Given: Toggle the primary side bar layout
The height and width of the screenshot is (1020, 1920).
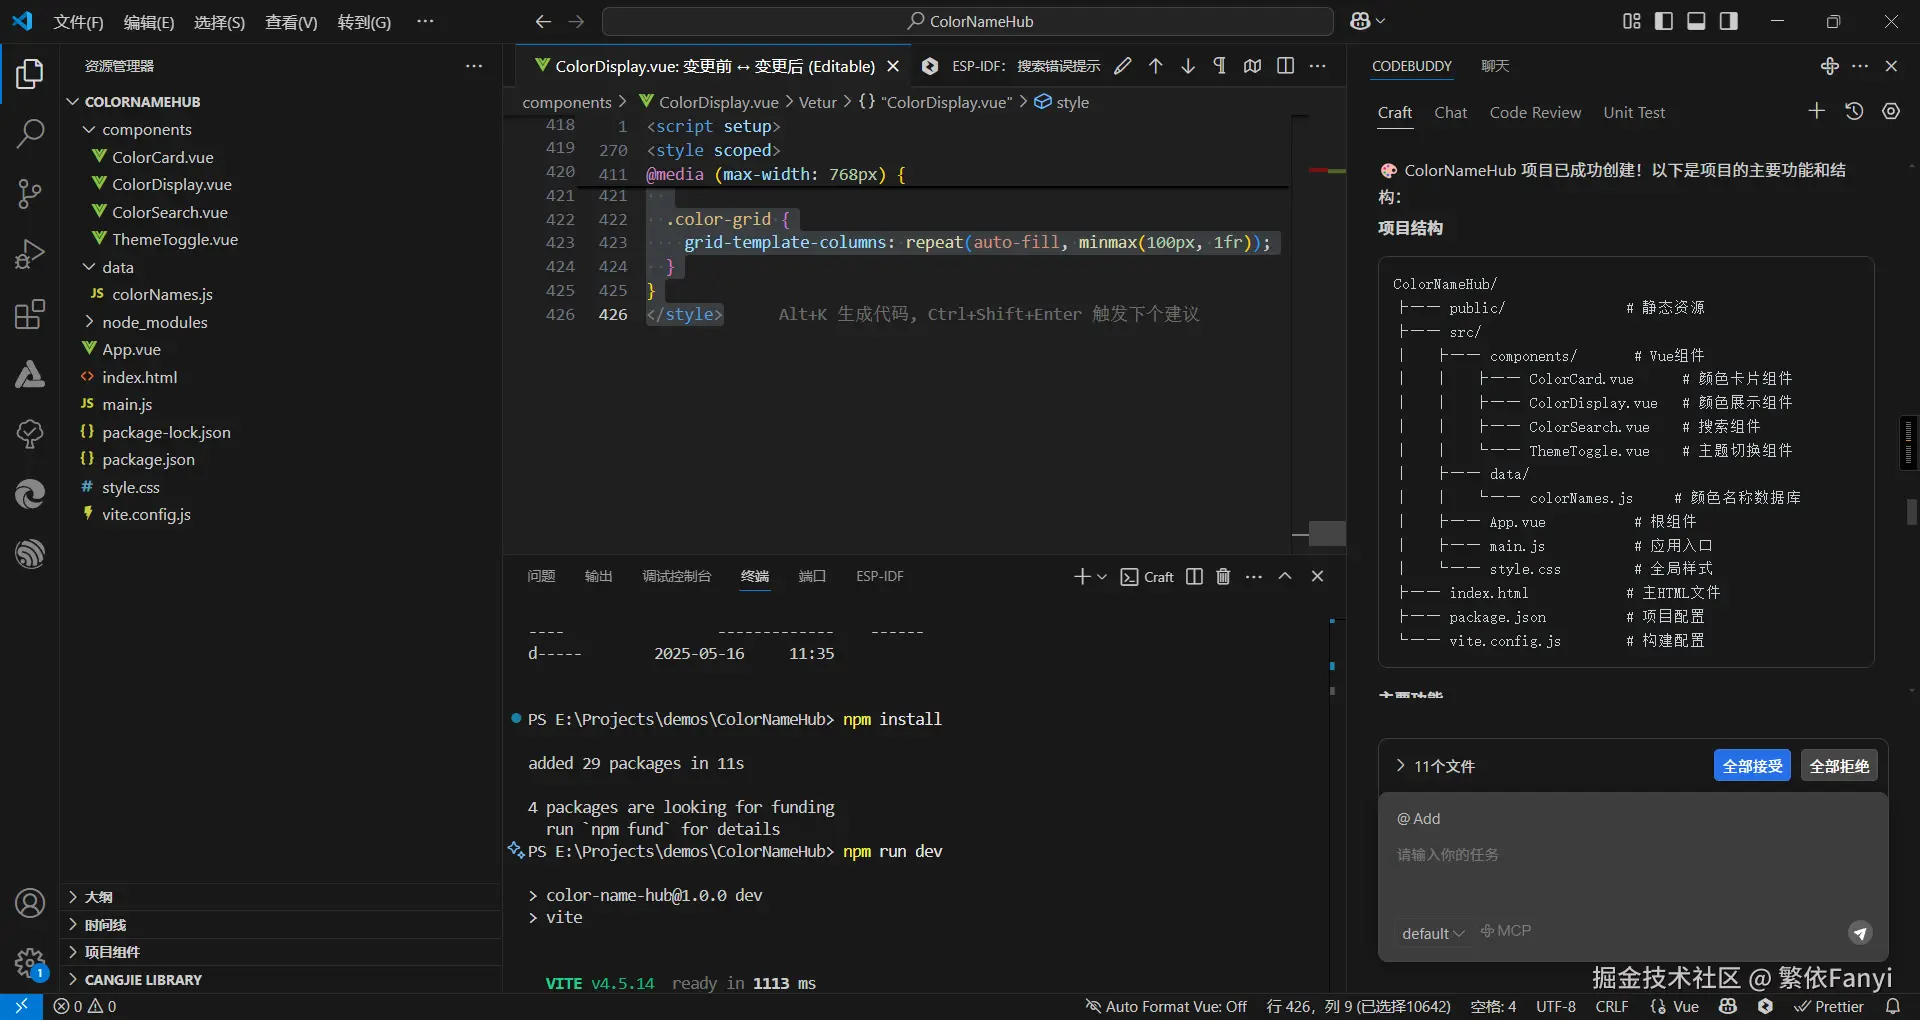Looking at the screenshot, I should point(1664,21).
